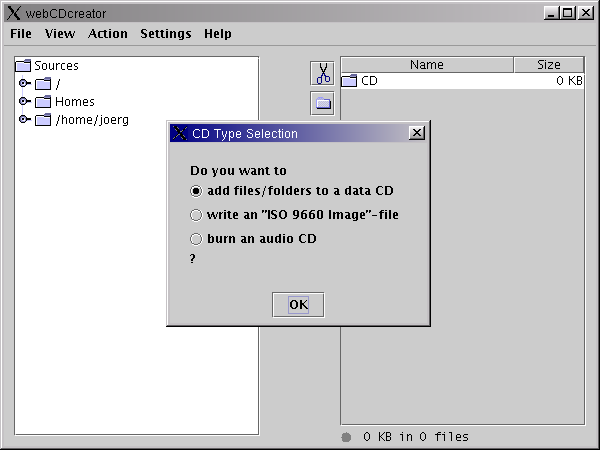Click the 0 KB size cell of CD row
Screen dimensions: 600x450
click(569, 81)
